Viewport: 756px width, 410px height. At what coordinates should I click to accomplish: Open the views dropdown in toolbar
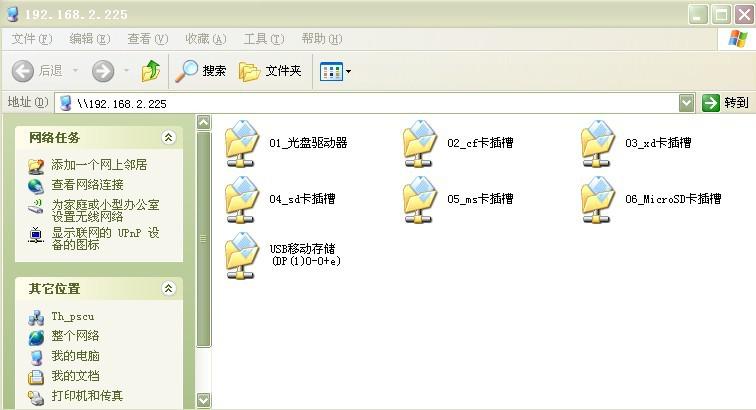[335, 71]
